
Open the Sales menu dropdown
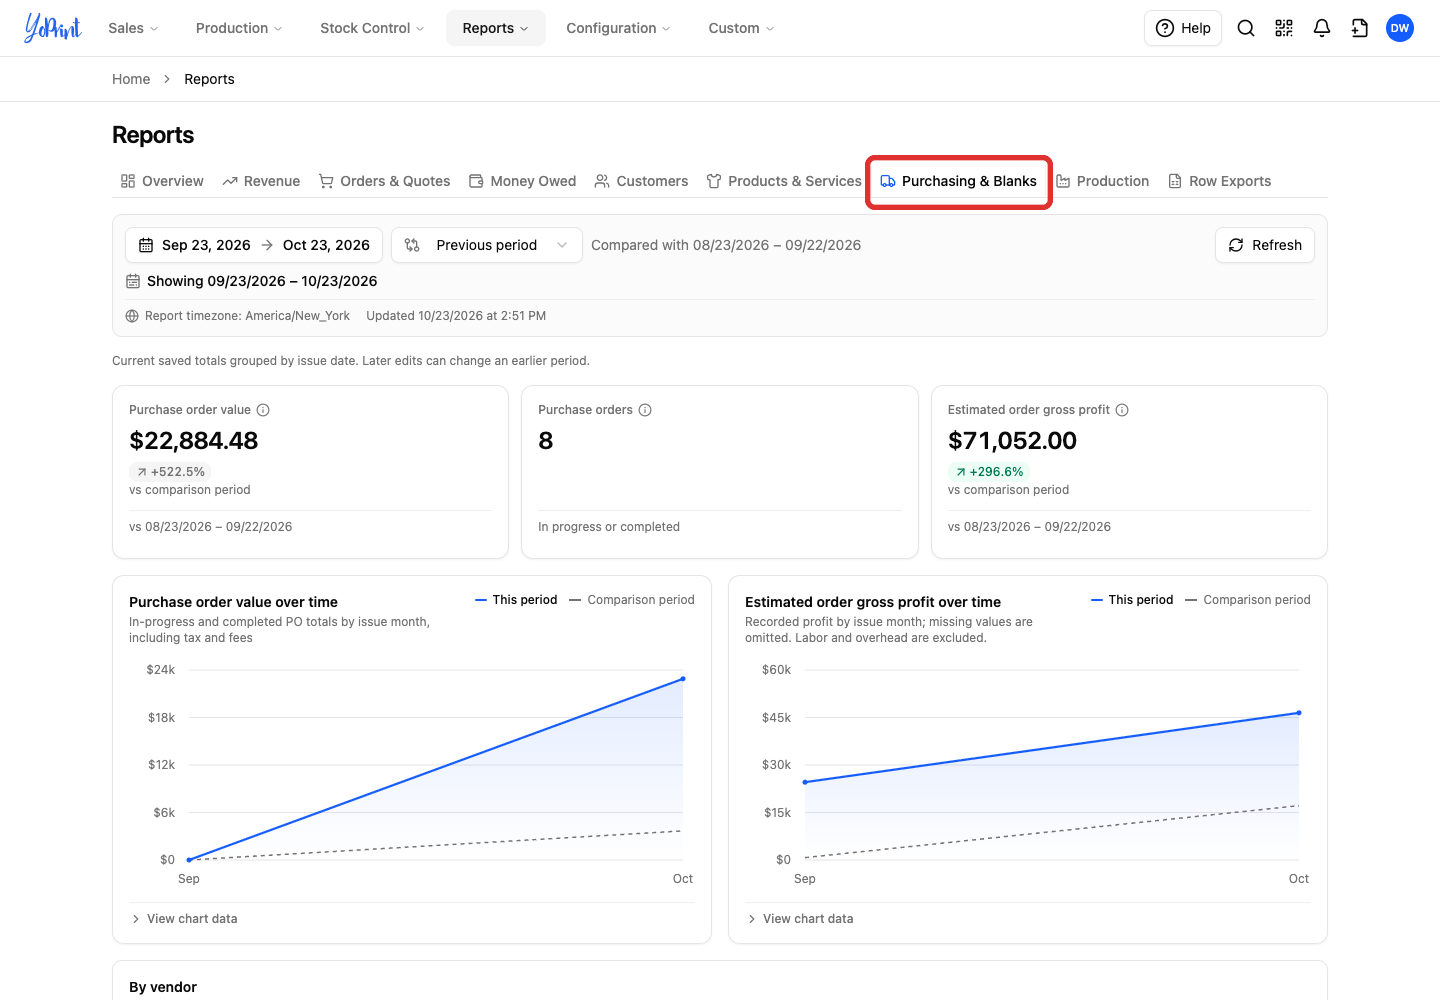(x=133, y=28)
